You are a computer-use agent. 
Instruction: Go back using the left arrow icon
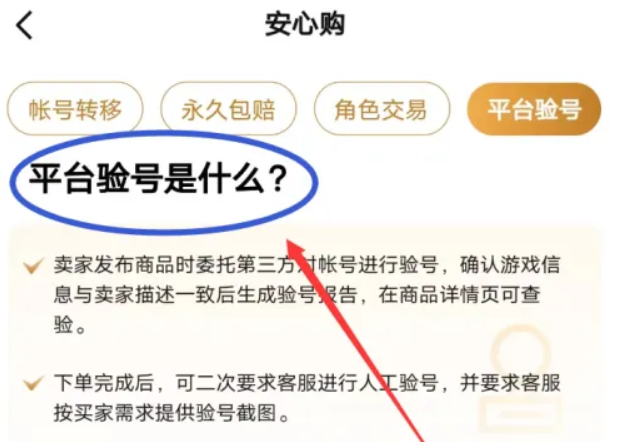(x=24, y=25)
